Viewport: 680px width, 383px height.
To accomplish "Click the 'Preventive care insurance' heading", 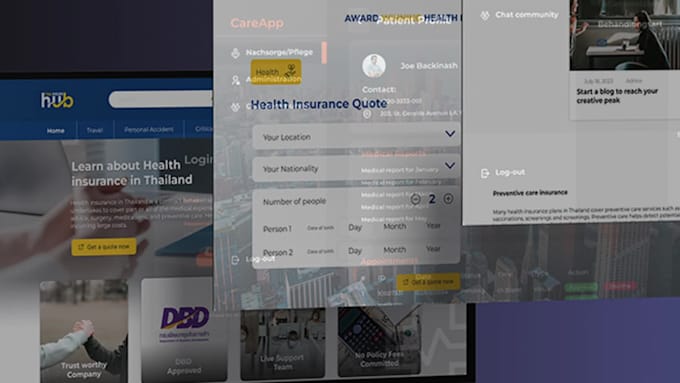I will tap(530, 193).
